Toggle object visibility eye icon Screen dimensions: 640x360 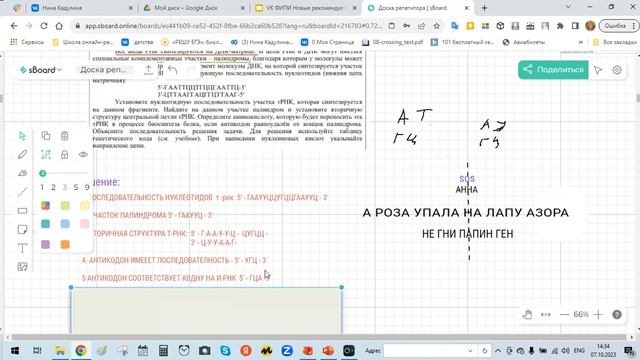83,155
